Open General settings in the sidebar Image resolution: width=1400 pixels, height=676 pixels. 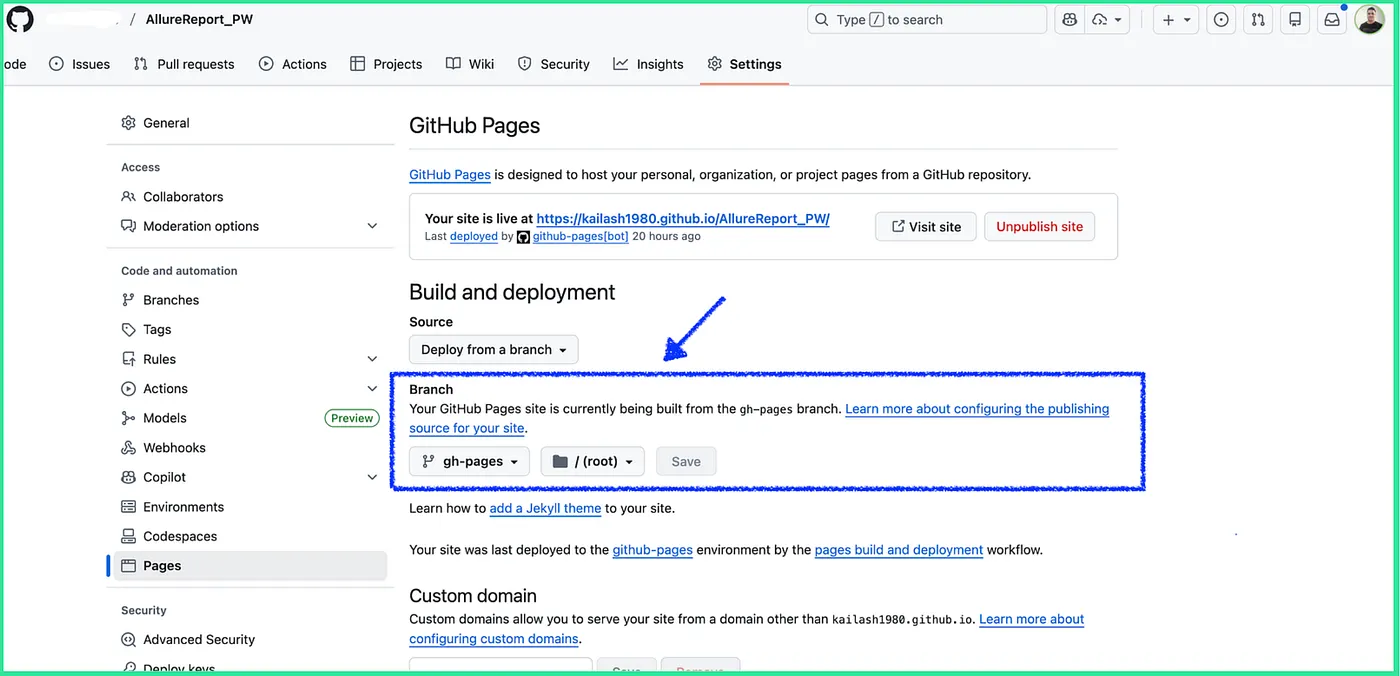point(250,123)
